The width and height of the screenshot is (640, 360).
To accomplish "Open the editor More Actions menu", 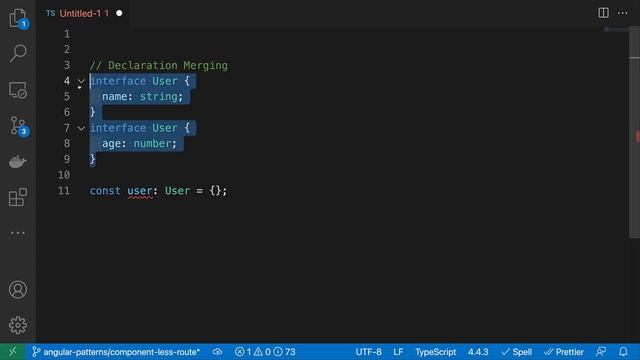I will tap(622, 13).
